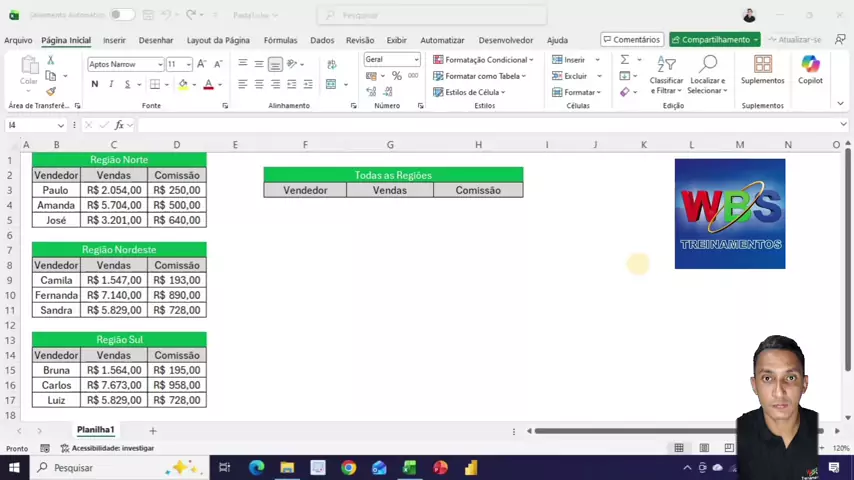
Task: Click the AutoSum sigma icon
Action: click(x=625, y=60)
